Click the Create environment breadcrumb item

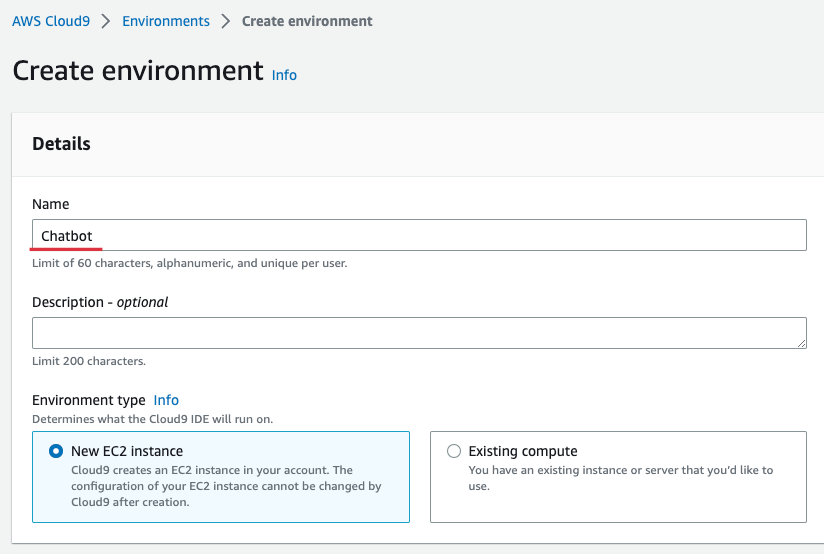point(307,21)
